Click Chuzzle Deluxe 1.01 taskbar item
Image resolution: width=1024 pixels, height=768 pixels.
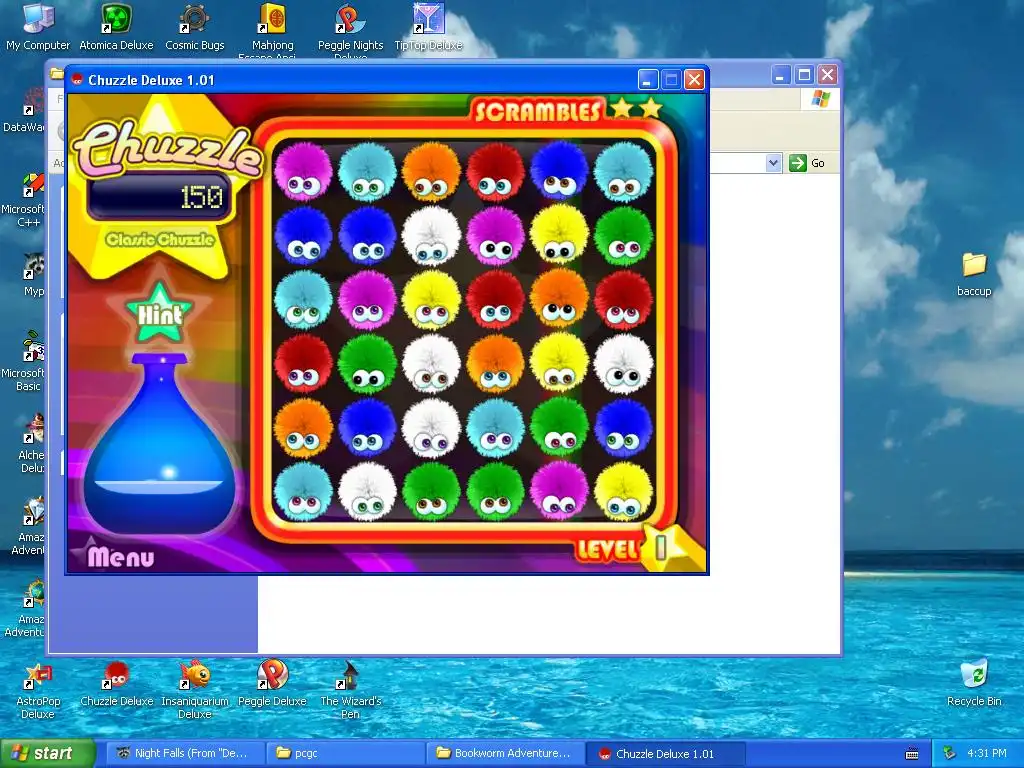(x=665, y=753)
